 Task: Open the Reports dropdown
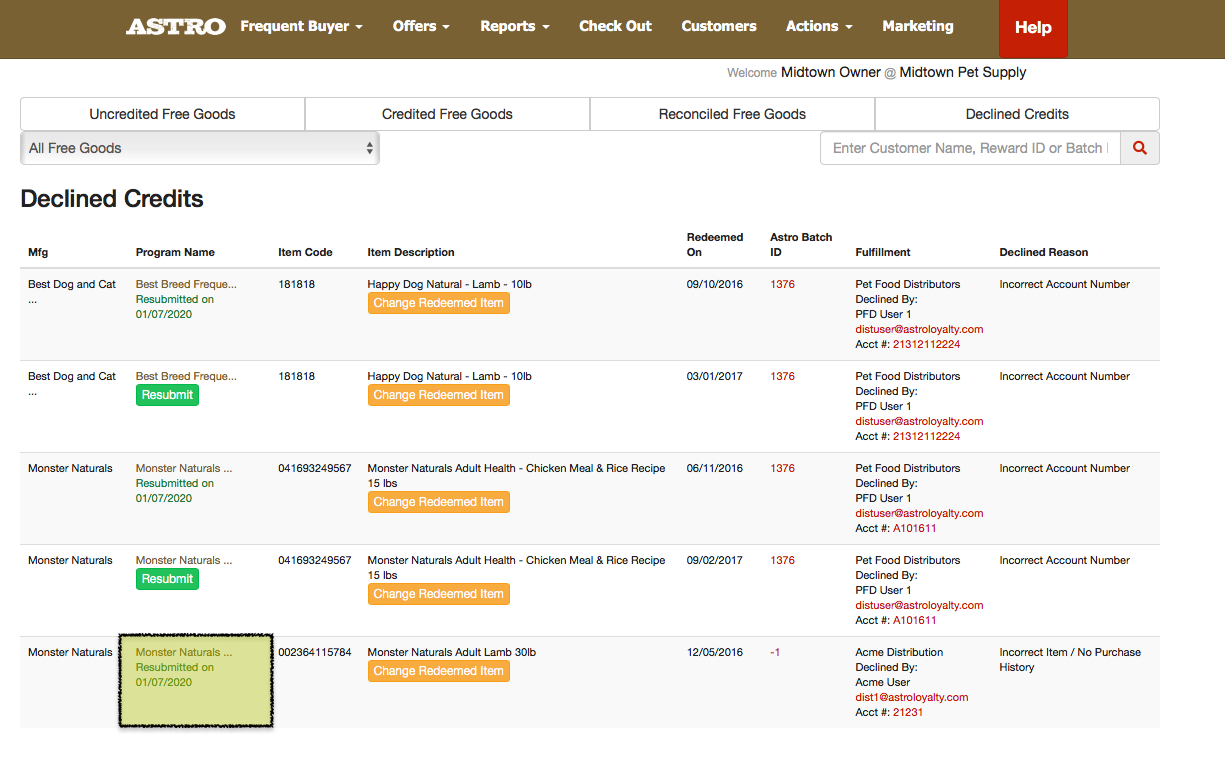coord(515,27)
